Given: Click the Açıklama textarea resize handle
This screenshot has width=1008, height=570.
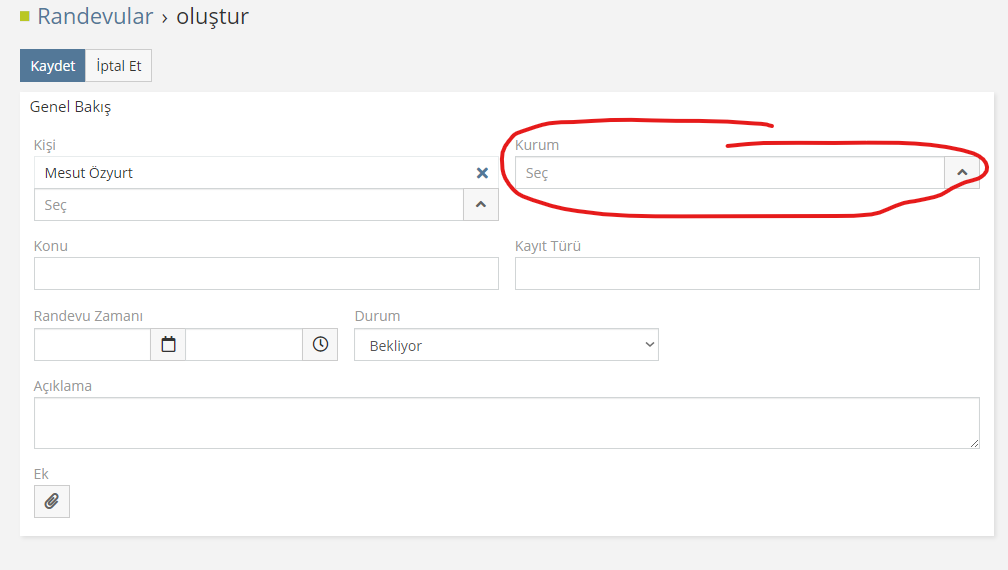Looking at the screenshot, I should (974, 443).
